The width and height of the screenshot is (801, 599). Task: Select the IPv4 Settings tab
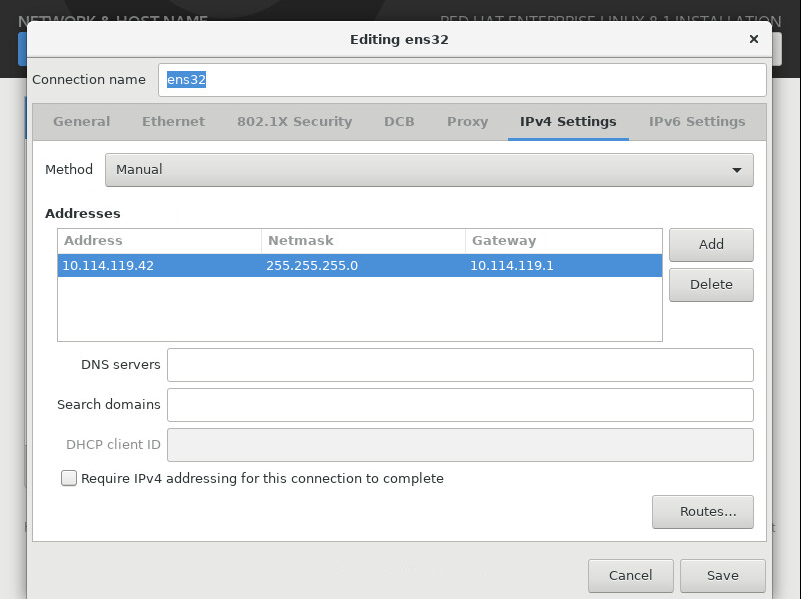pyautogui.click(x=568, y=122)
